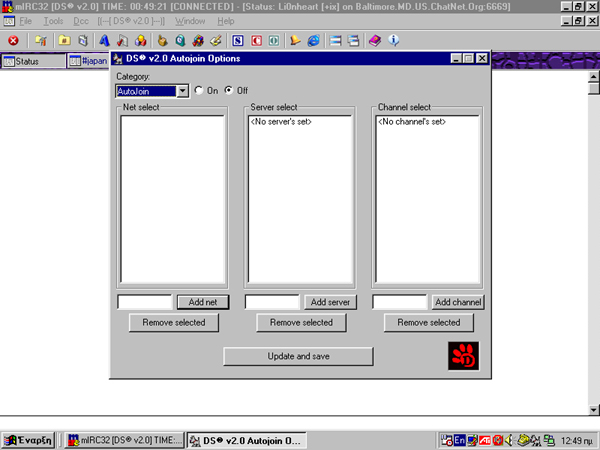Click the cascade windows toolbar icon

353,41
